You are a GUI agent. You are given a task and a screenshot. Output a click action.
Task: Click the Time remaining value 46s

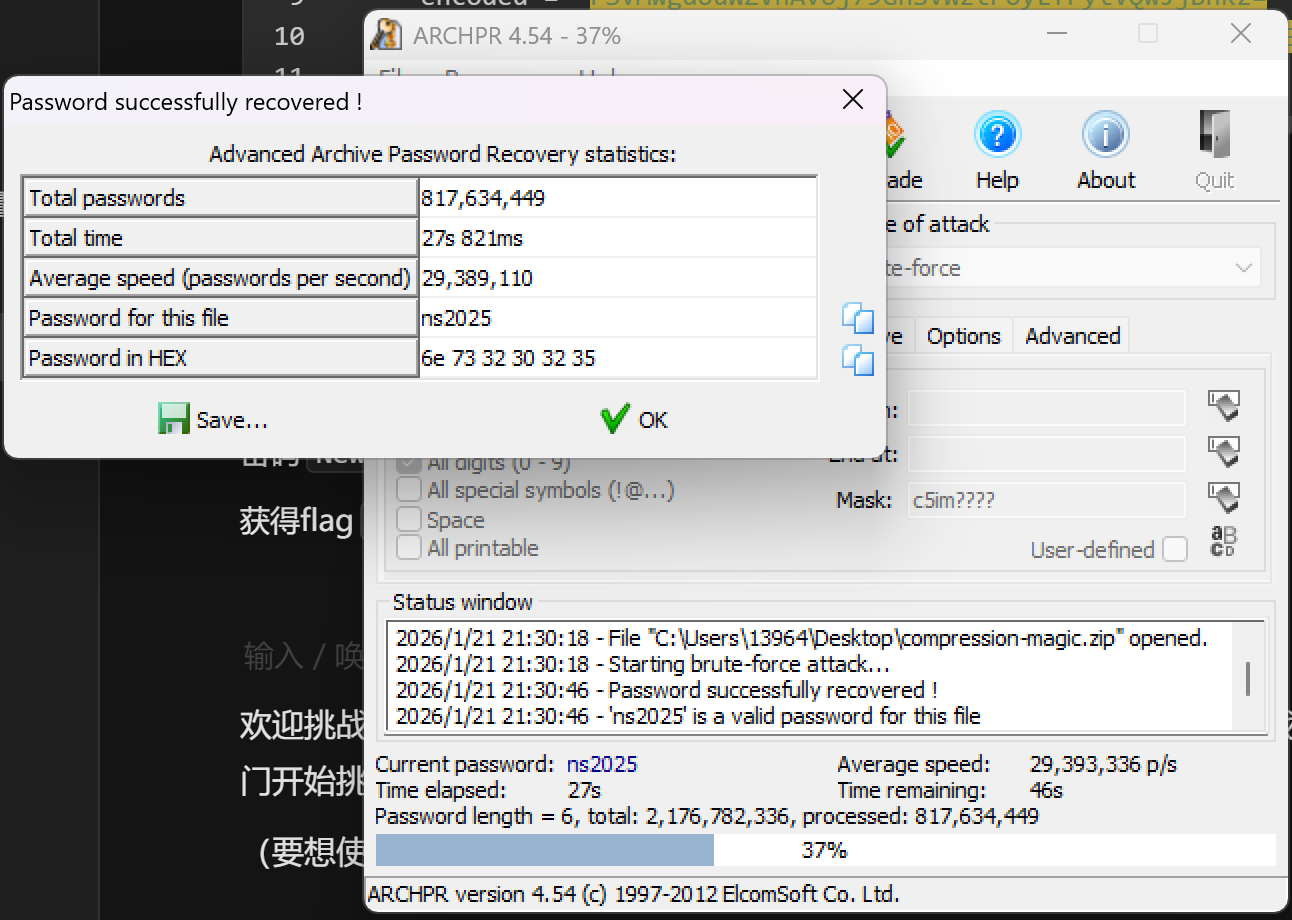(1046, 790)
